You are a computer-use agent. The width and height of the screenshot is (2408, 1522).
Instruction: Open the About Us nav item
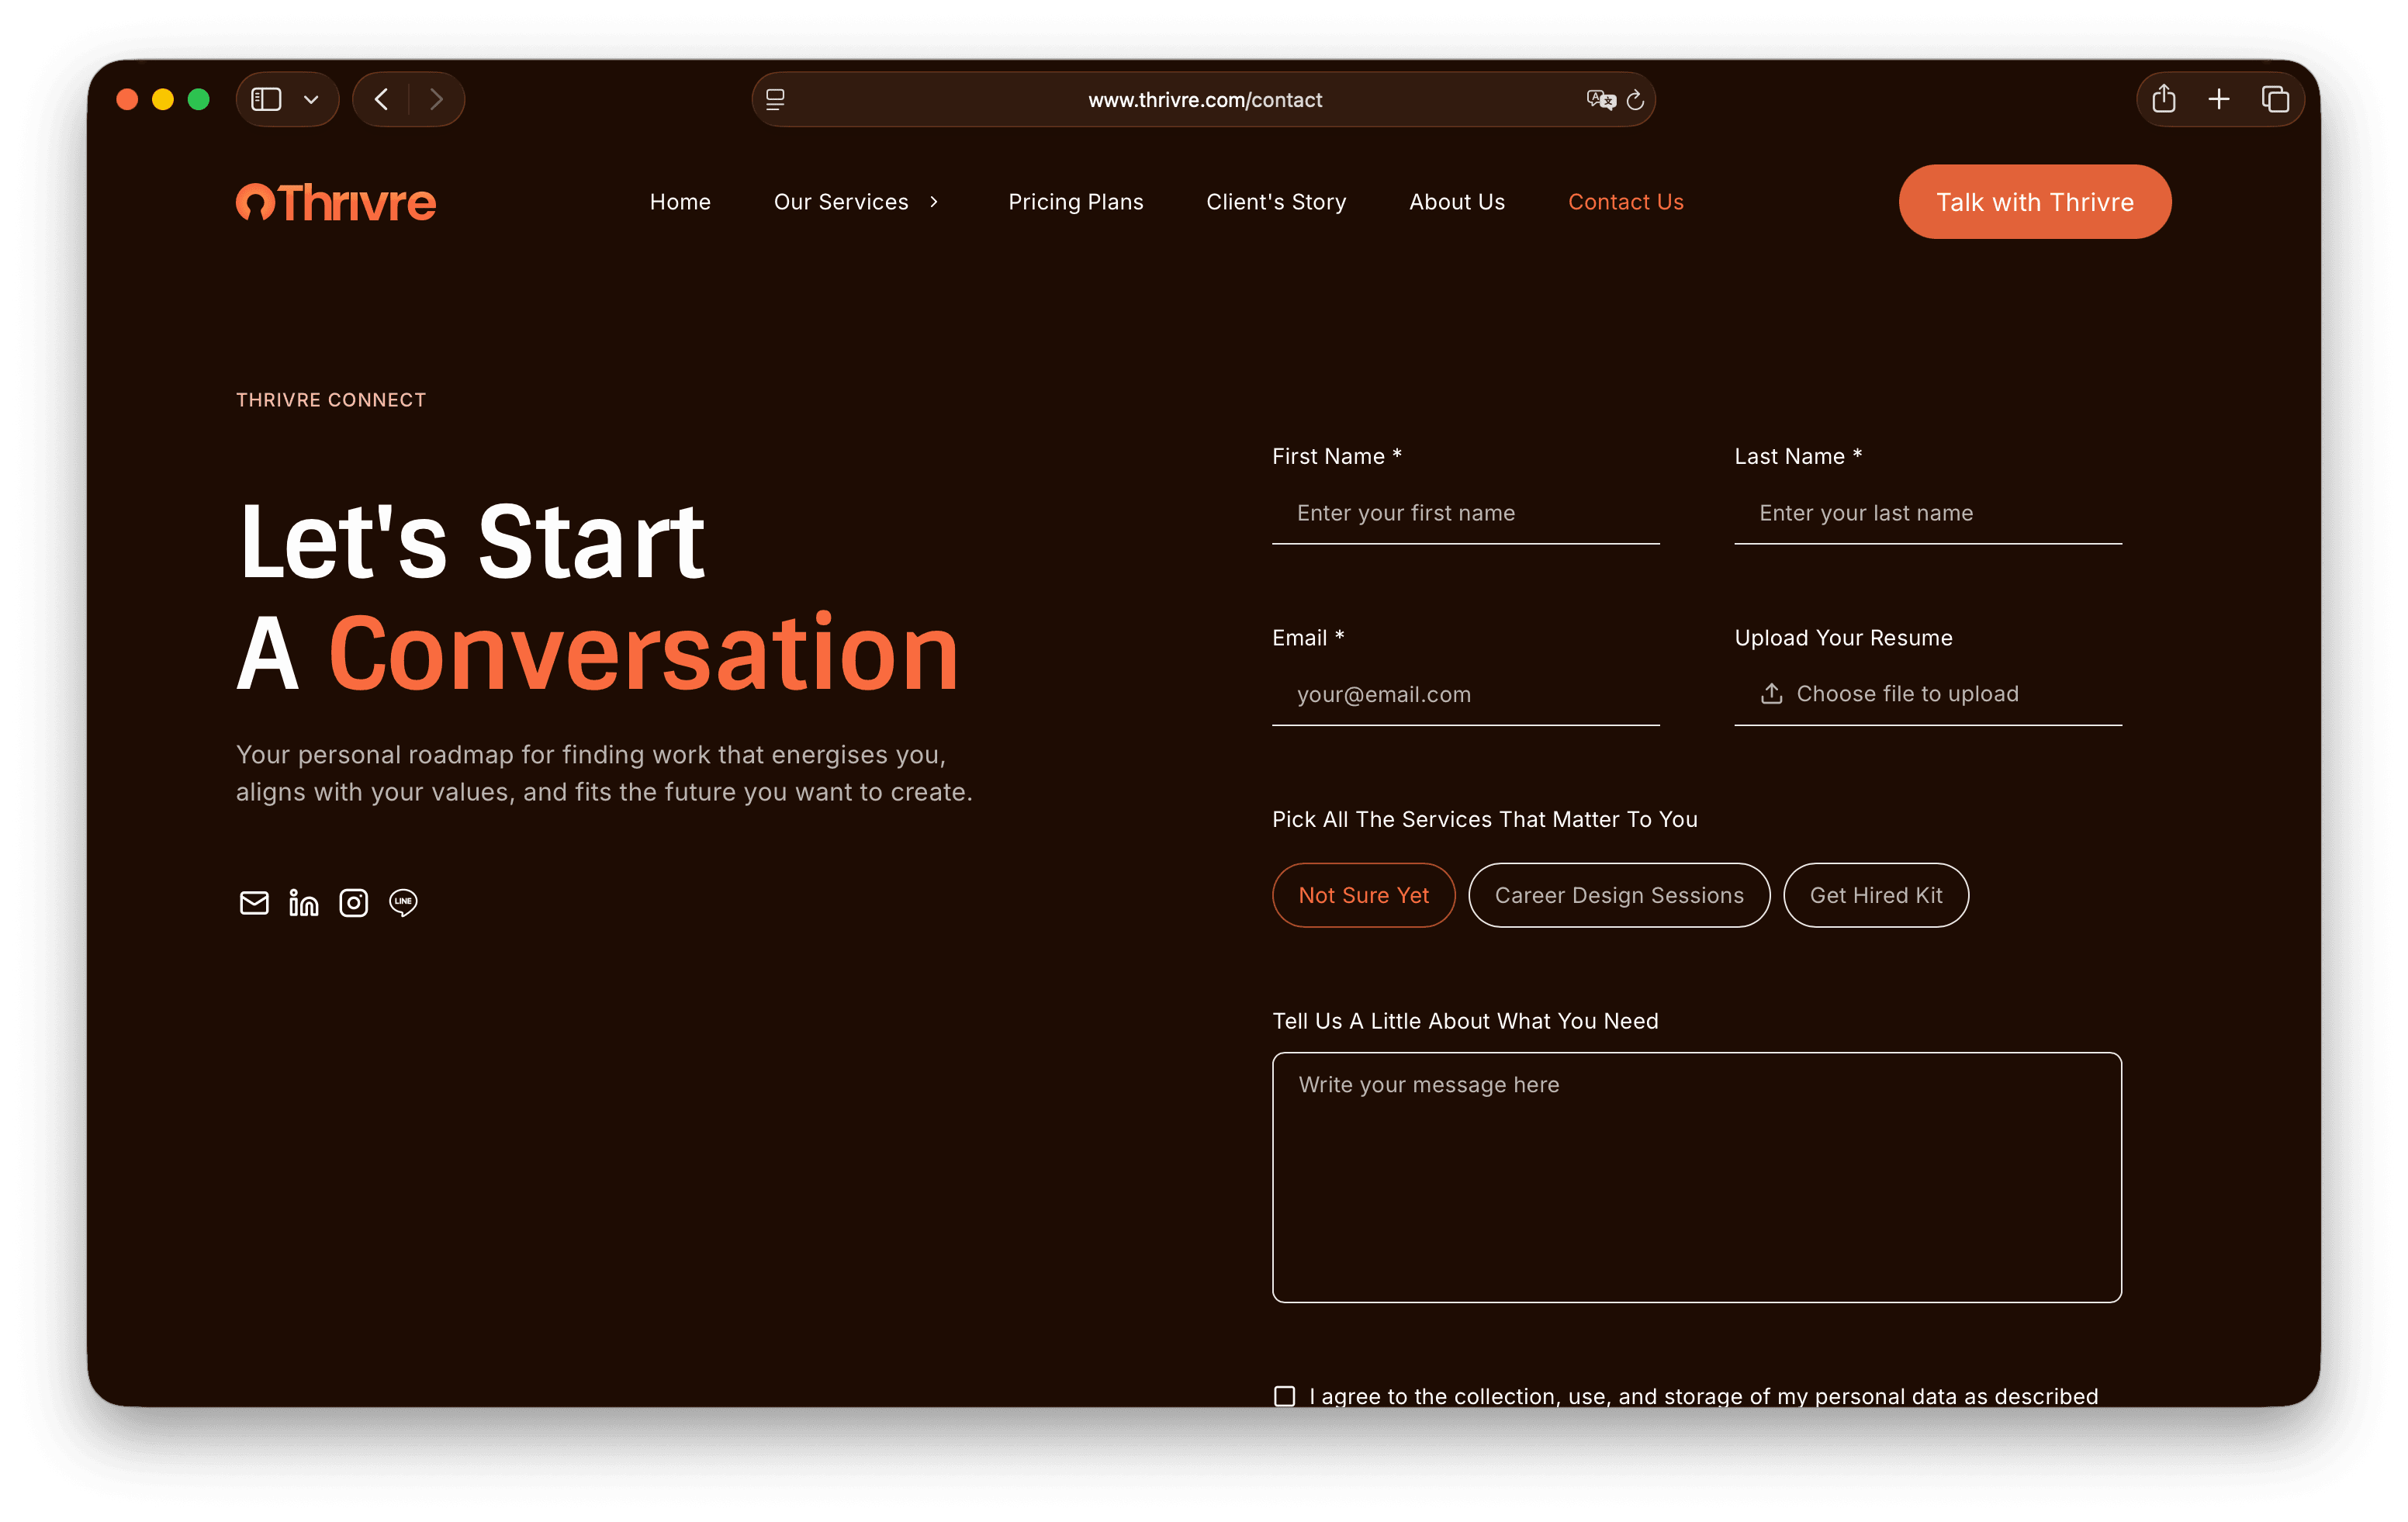click(x=1456, y=202)
